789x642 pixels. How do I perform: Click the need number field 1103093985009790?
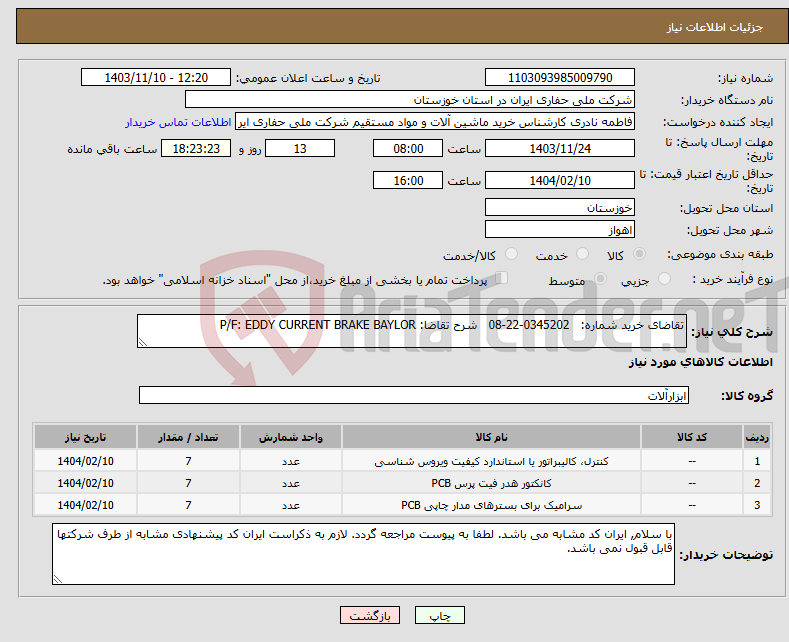click(x=560, y=77)
